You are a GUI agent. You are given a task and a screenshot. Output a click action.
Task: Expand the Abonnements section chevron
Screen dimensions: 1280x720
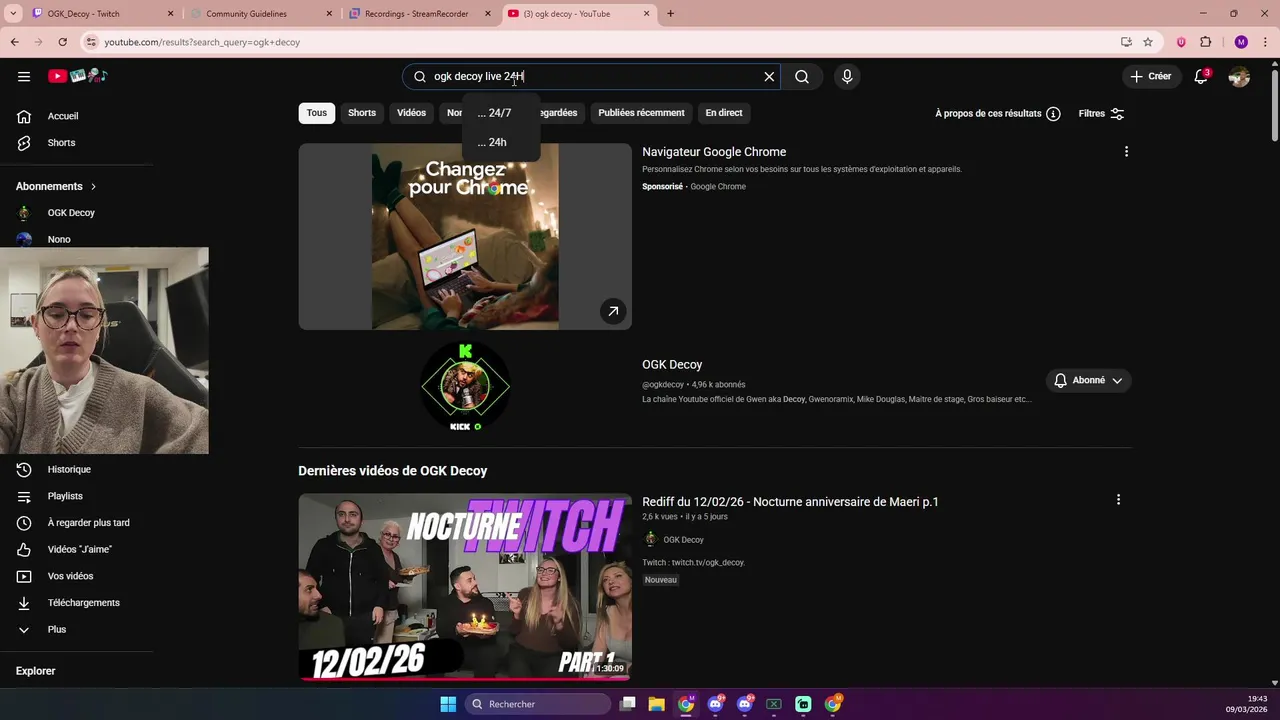(94, 186)
